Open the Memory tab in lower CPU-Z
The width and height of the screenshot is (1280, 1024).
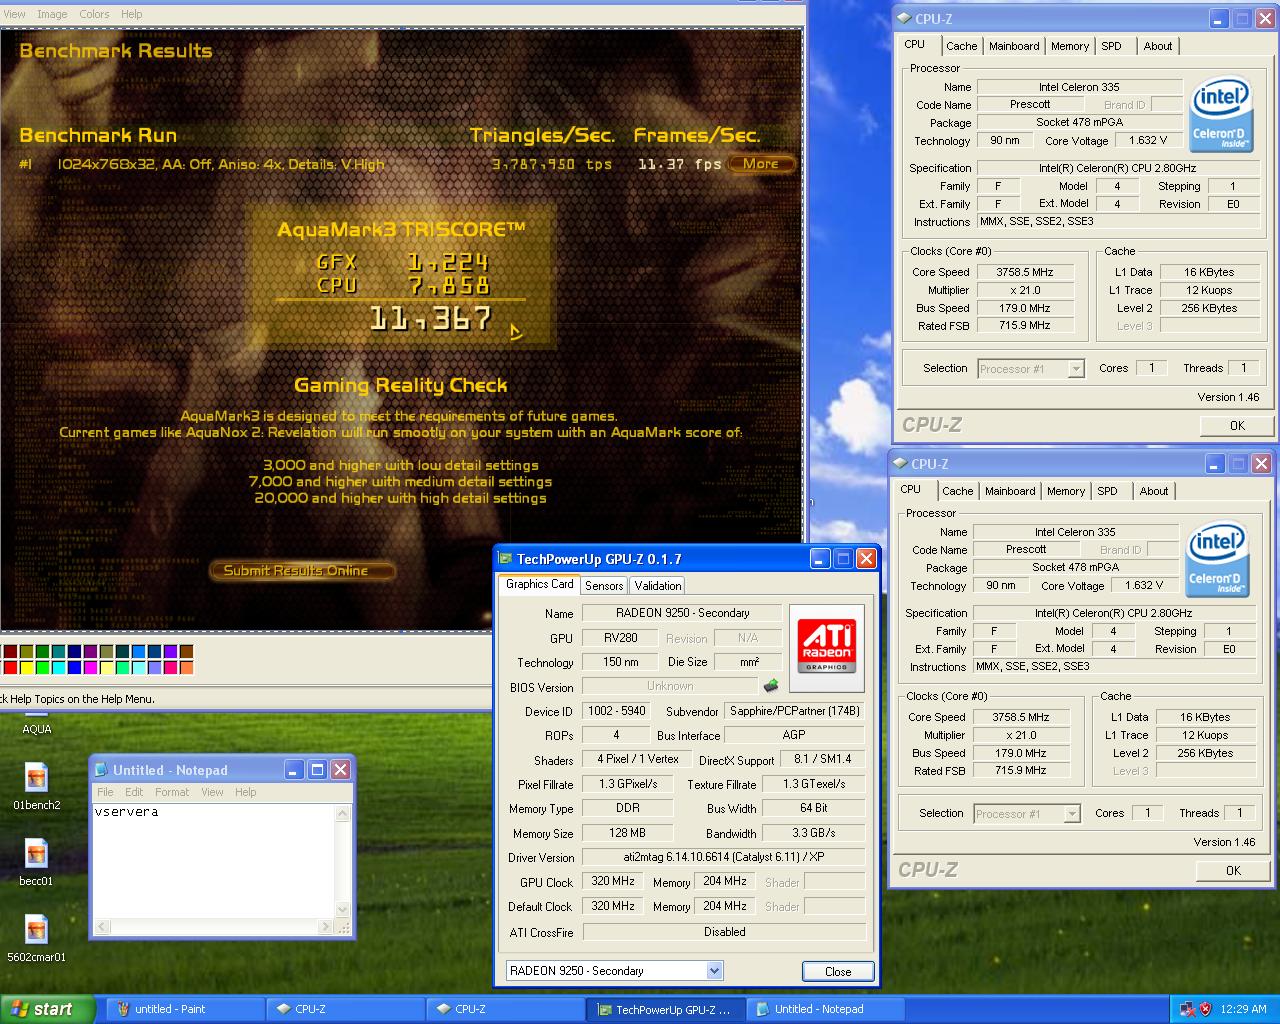[1066, 491]
